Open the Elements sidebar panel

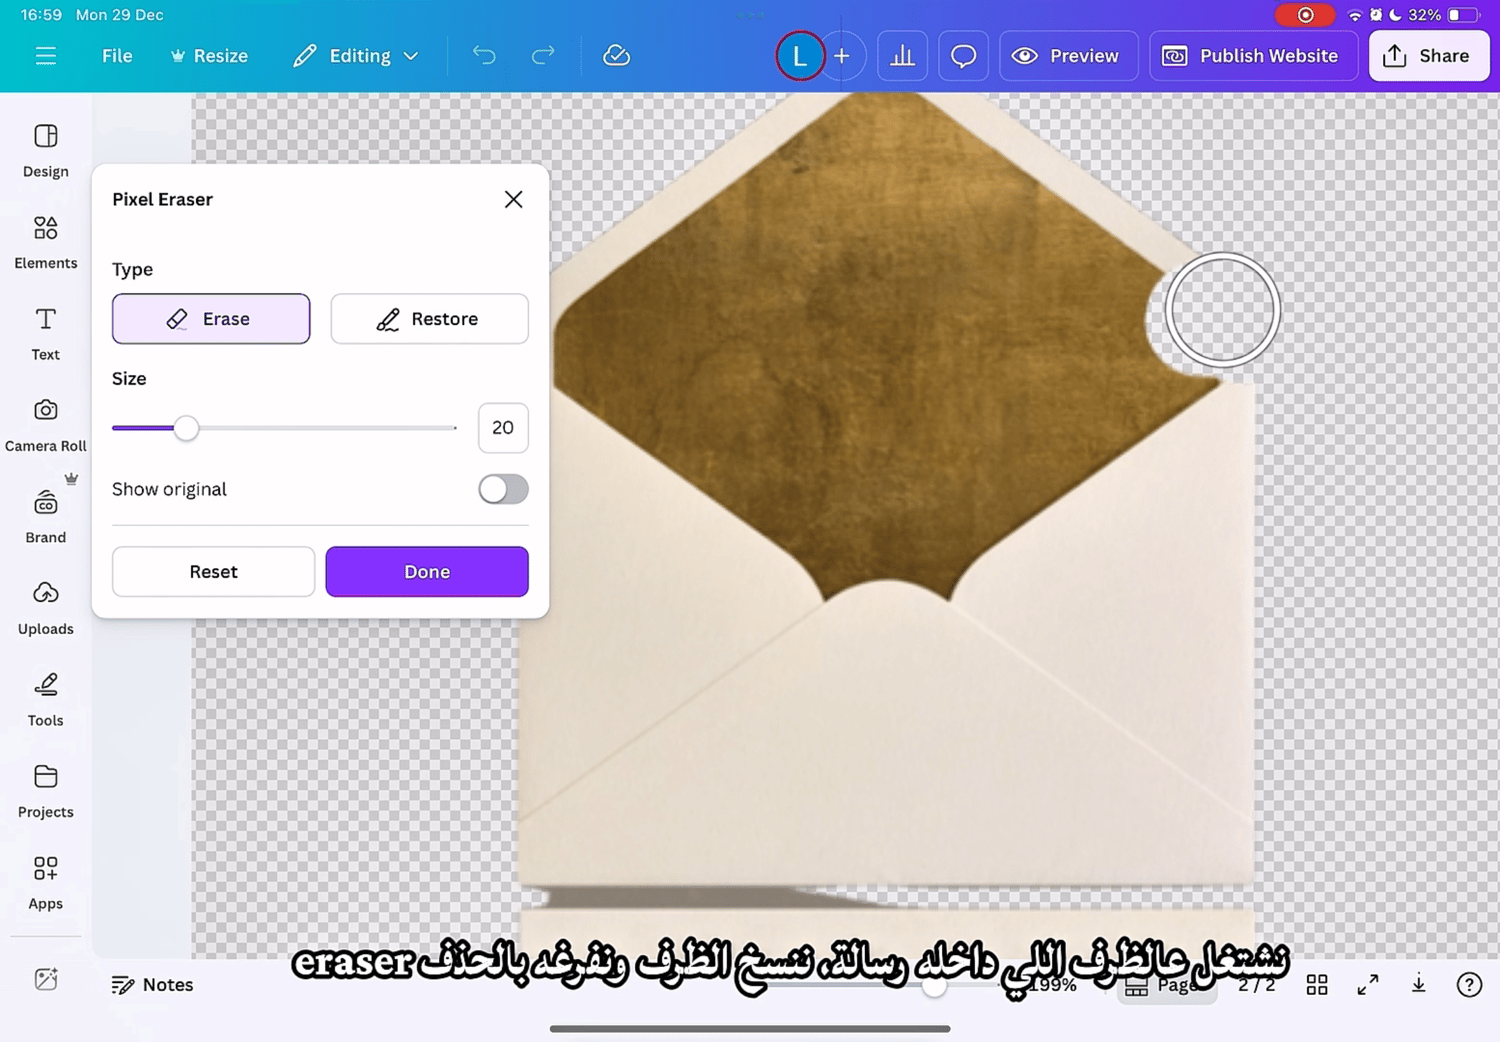click(x=46, y=243)
